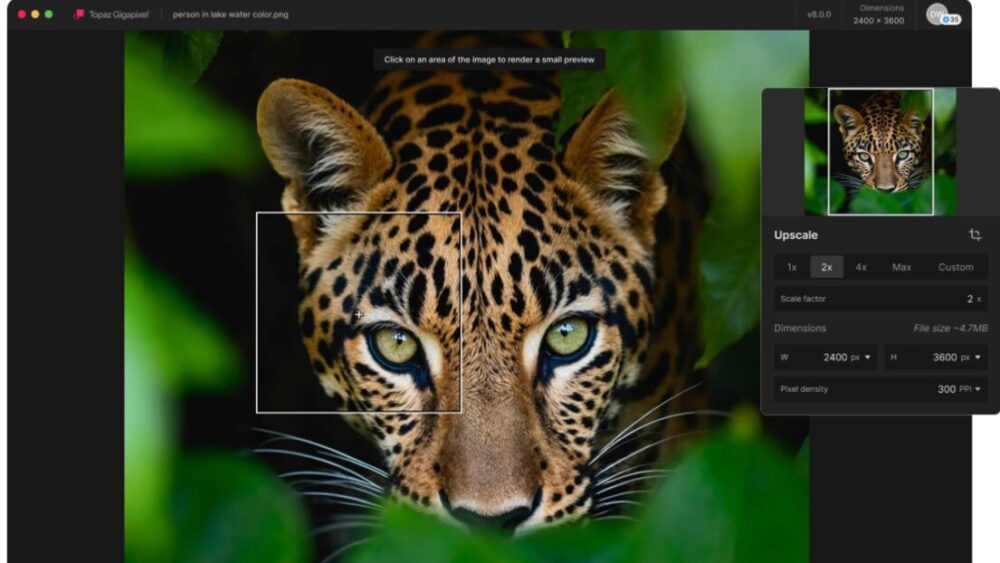1000x563 pixels.
Task: Open the height unit px dropdown
Action: pyautogui.click(x=972, y=357)
